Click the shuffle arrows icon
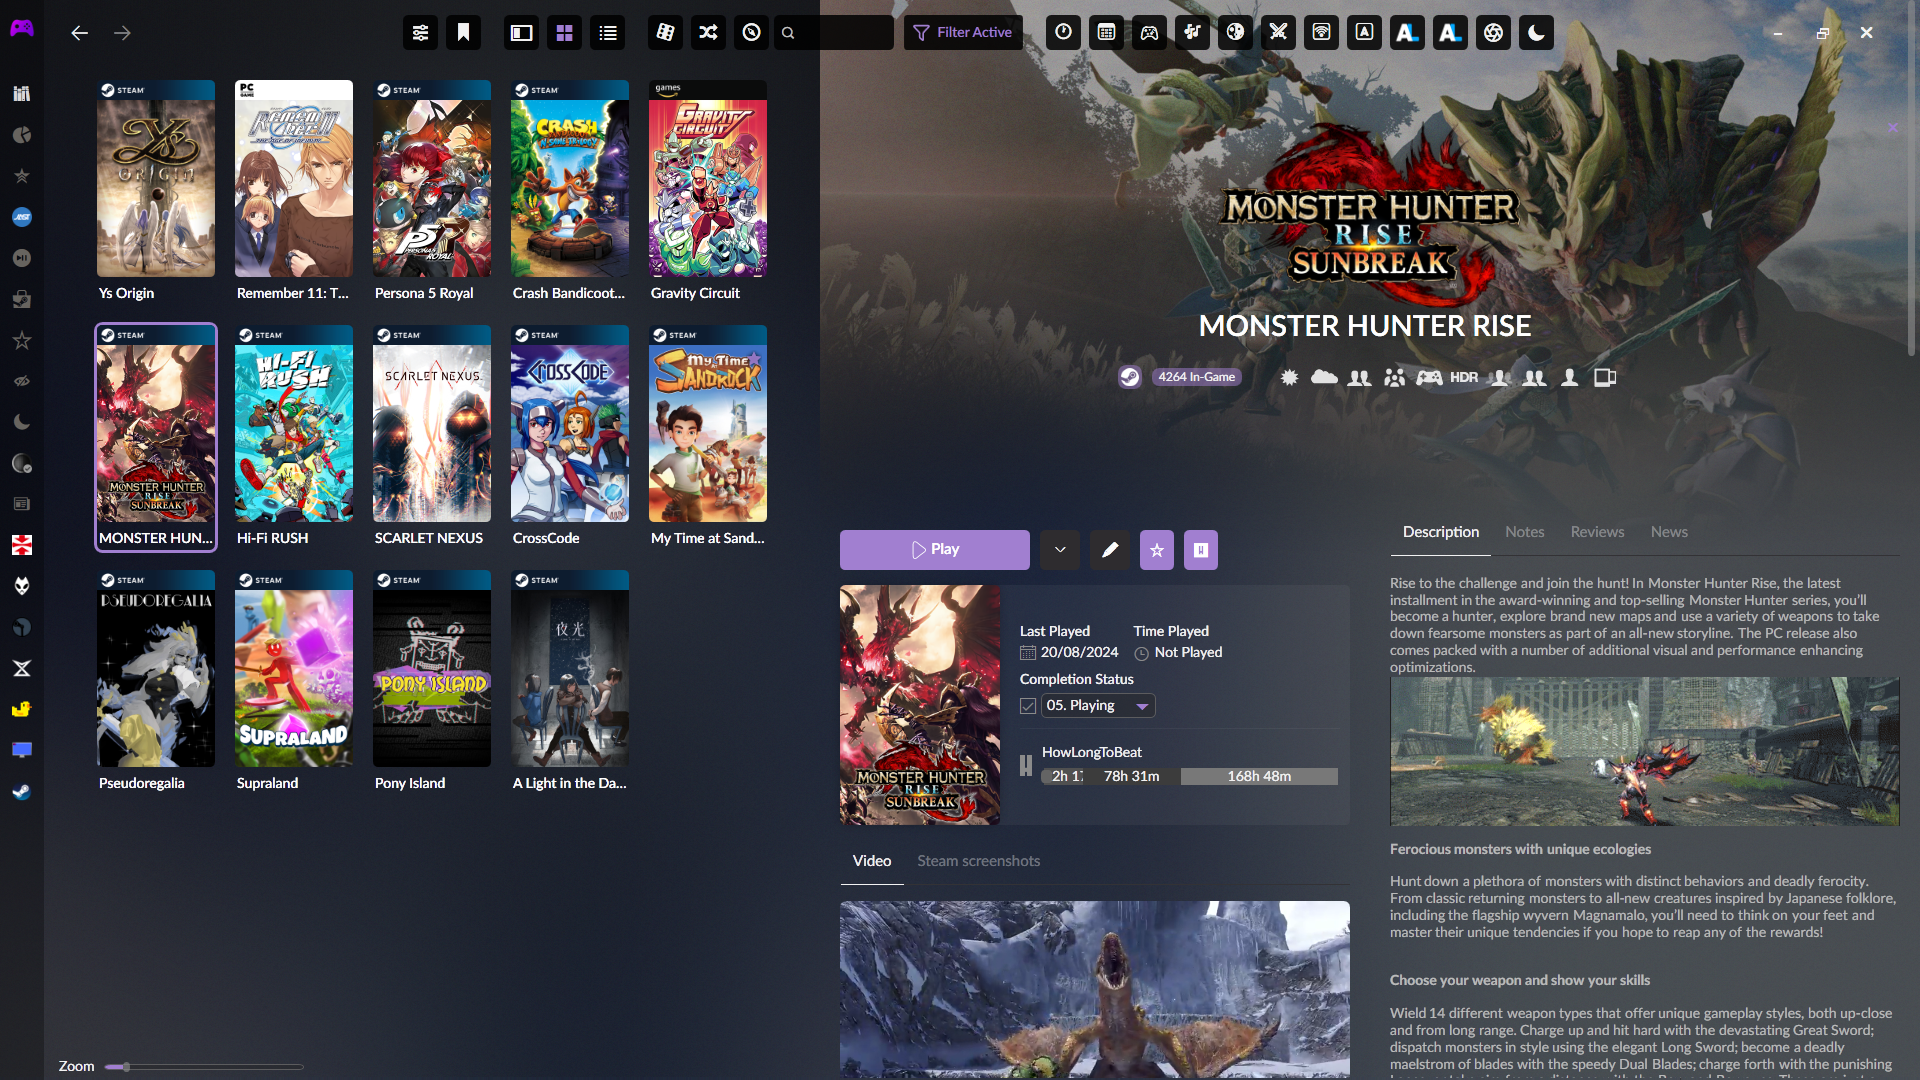1920x1080 pixels. (x=708, y=33)
